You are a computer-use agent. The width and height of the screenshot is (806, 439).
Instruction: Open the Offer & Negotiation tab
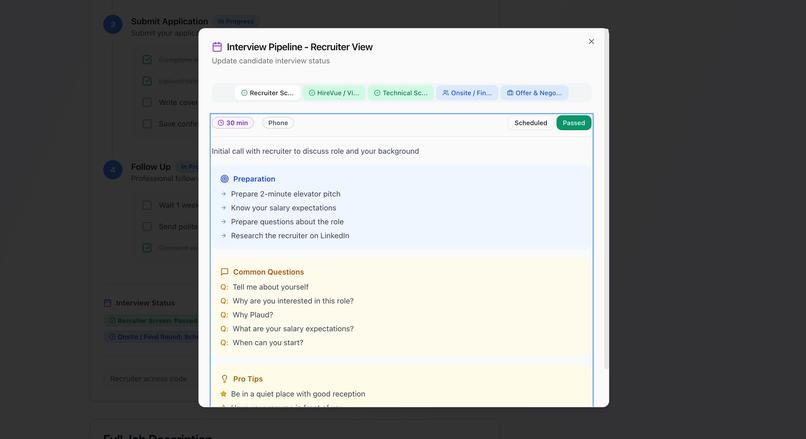534,93
